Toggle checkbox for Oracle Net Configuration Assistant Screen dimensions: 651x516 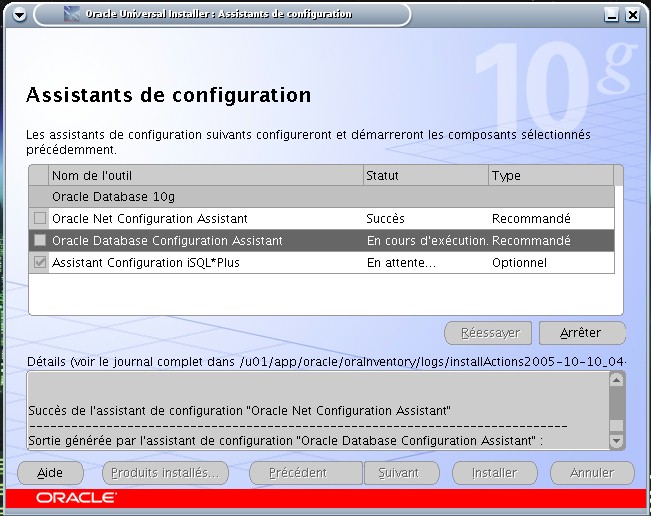40,218
